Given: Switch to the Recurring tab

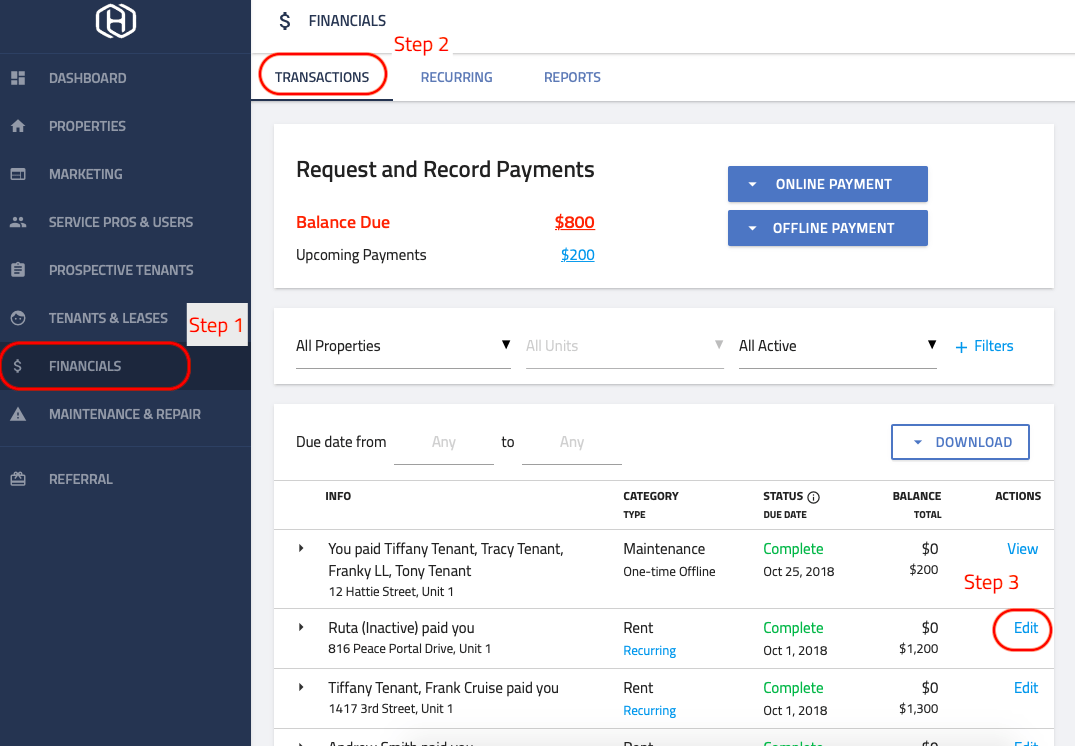Looking at the screenshot, I should 456,77.
